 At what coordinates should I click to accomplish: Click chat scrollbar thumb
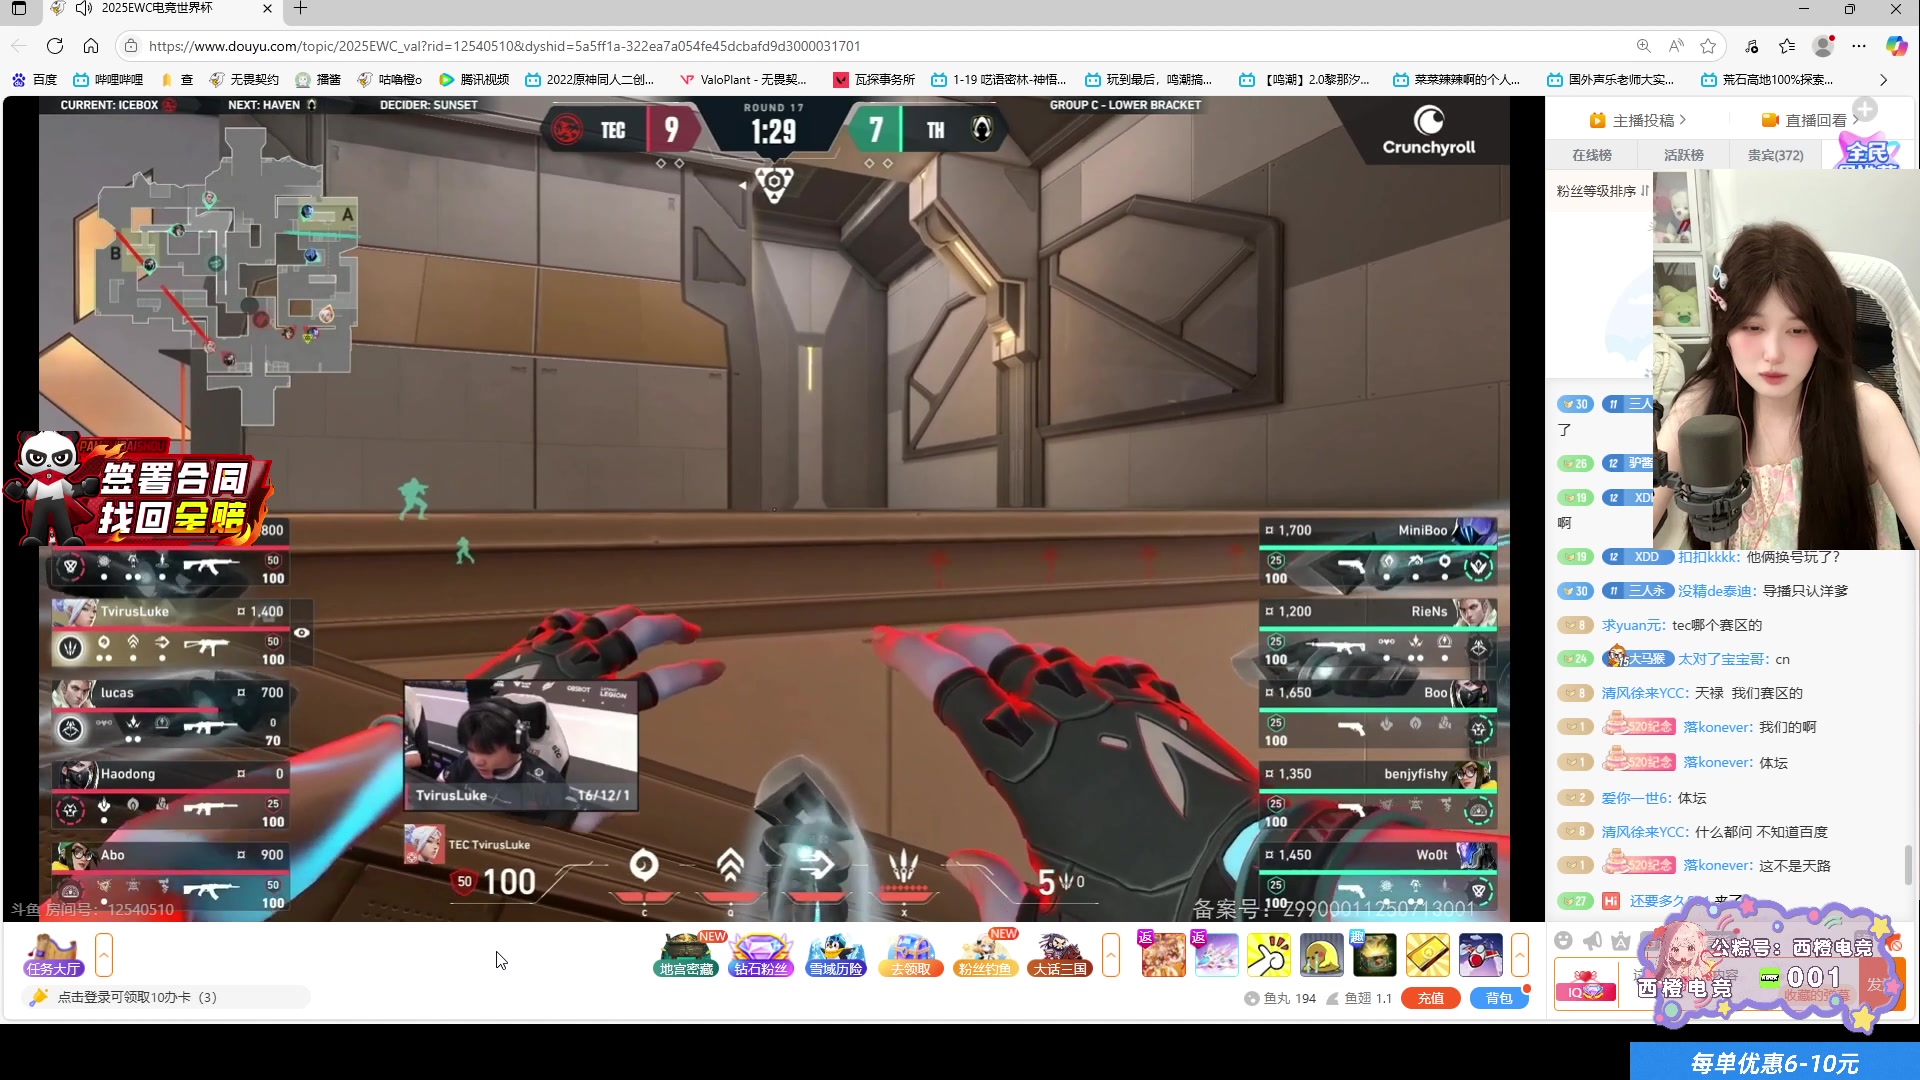(1908, 864)
